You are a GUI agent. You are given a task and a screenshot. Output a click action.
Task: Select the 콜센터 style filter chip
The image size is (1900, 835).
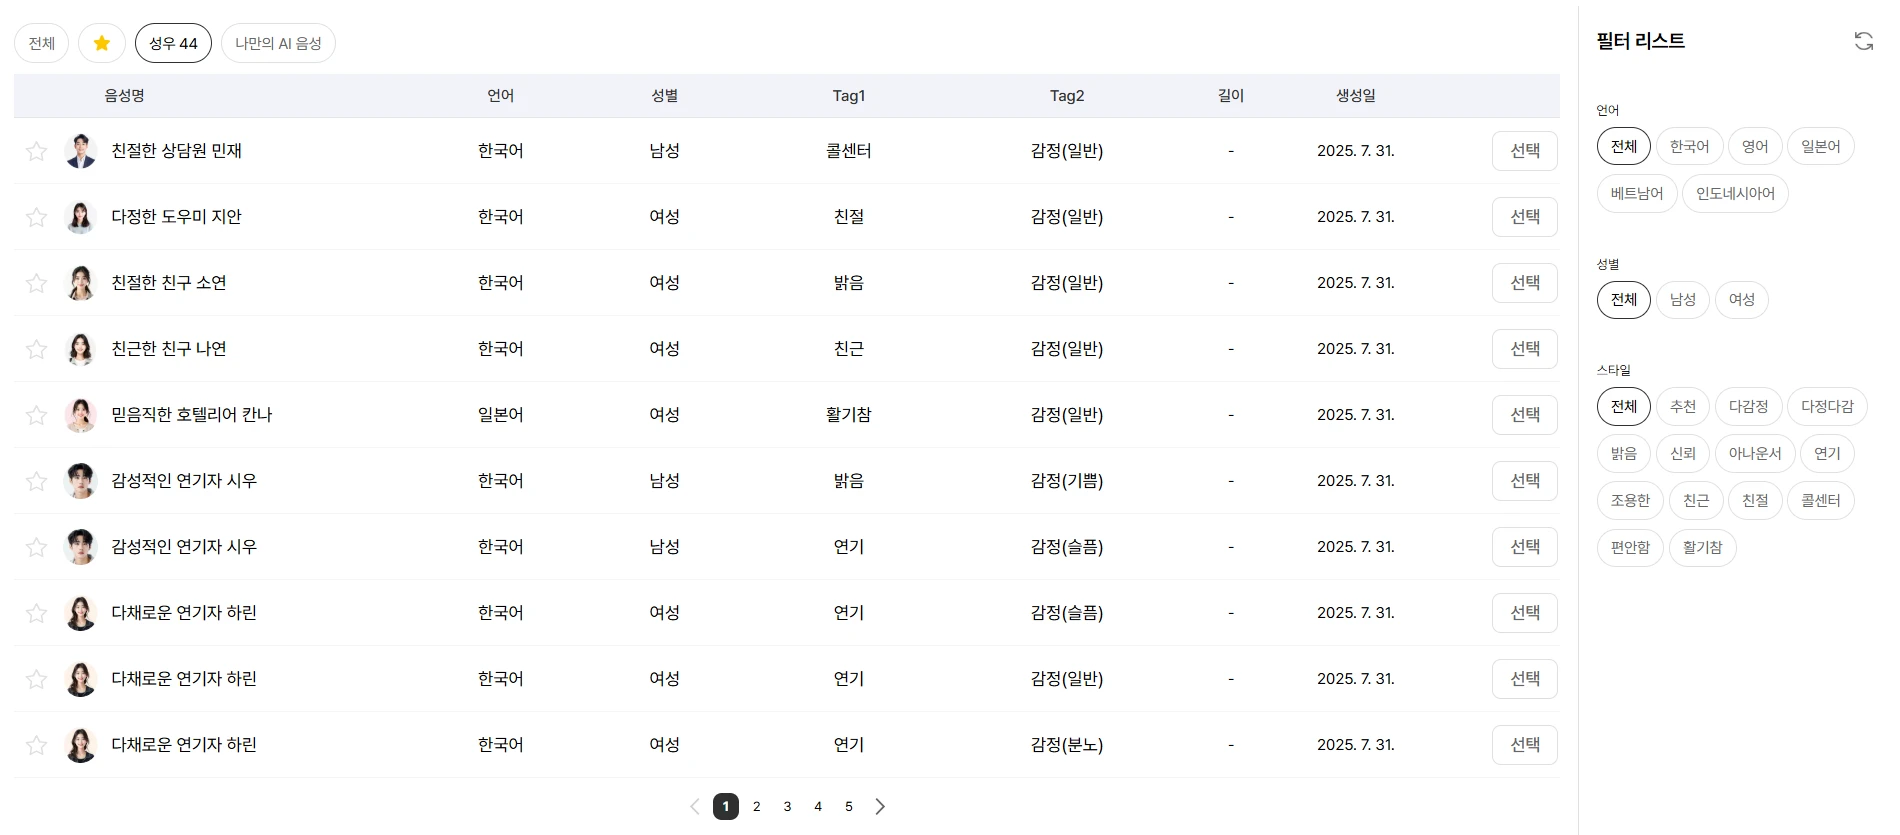(x=1820, y=500)
